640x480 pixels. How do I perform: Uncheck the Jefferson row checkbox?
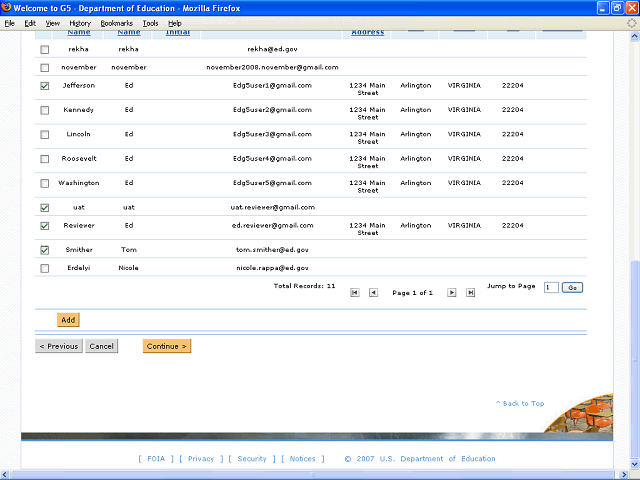(44, 86)
